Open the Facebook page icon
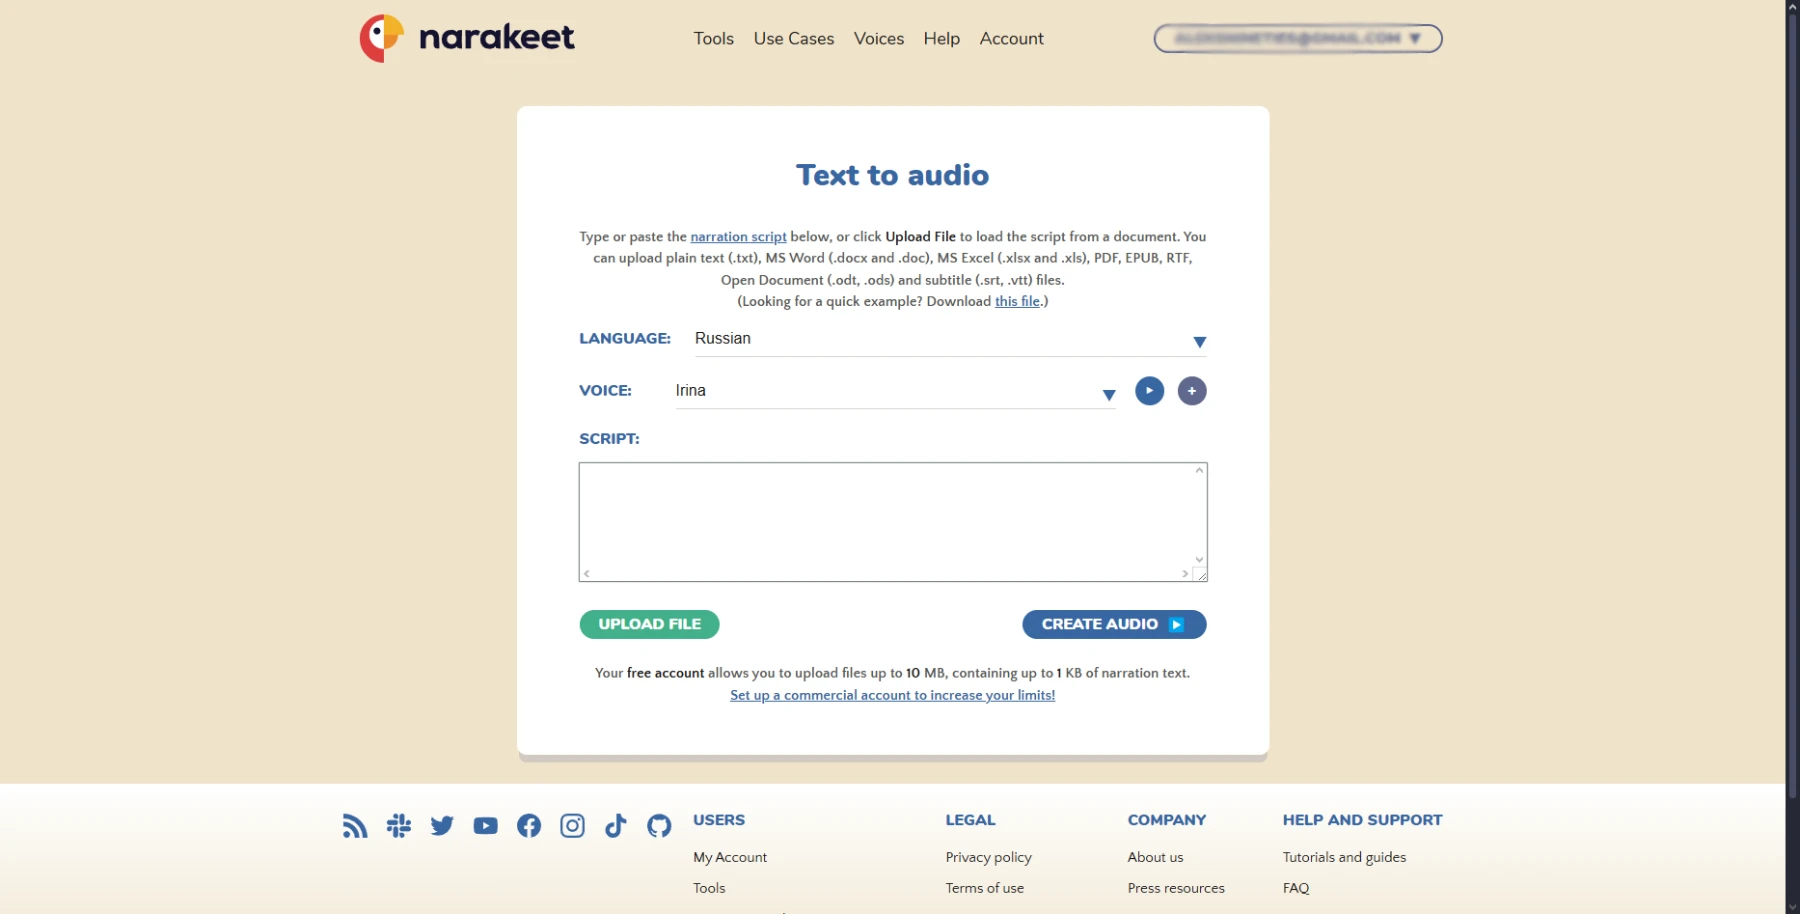1800x914 pixels. [x=529, y=826]
